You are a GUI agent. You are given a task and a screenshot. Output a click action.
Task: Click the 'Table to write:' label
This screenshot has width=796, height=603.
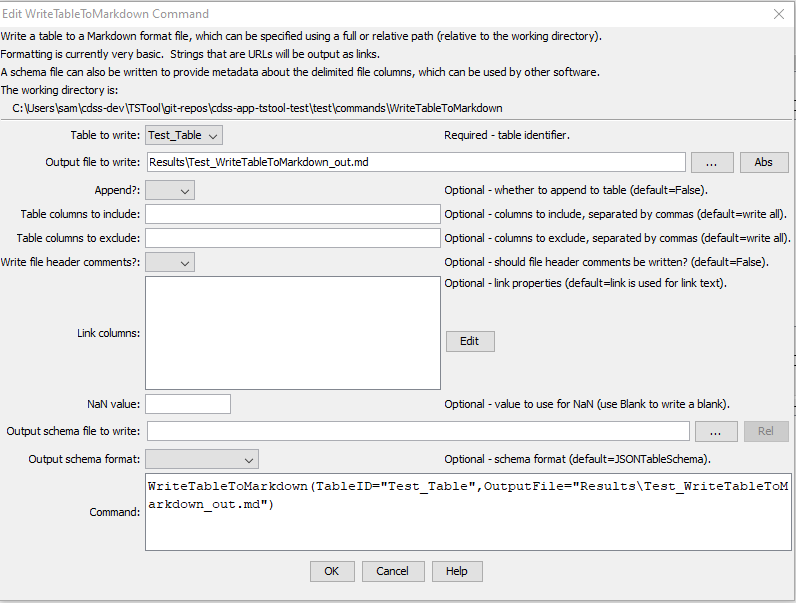pyautogui.click(x=105, y=136)
